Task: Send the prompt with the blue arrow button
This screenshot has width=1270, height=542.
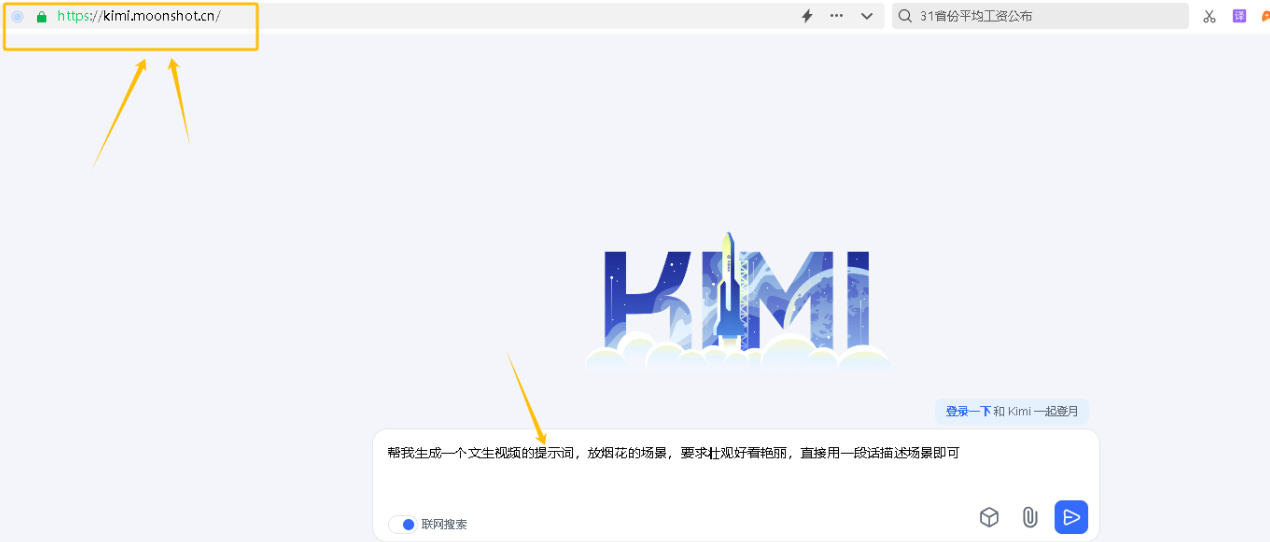Action: (1071, 517)
